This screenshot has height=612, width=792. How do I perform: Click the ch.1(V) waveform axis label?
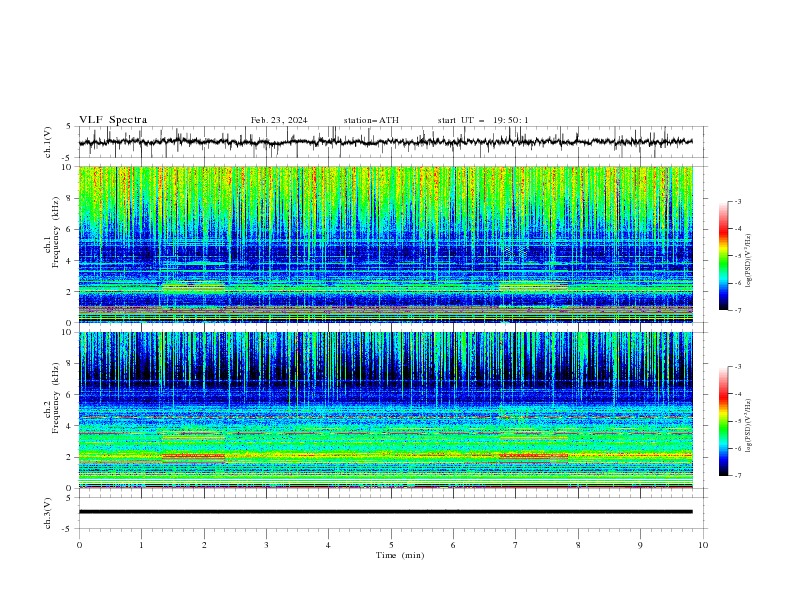pos(48,142)
